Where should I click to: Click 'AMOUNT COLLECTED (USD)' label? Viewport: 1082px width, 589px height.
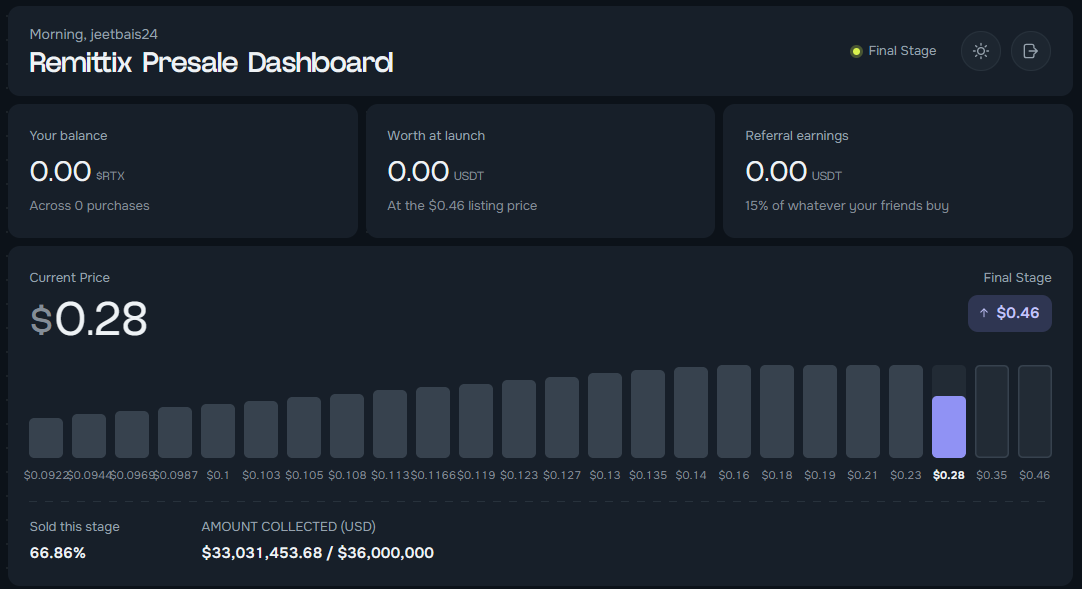coord(288,526)
